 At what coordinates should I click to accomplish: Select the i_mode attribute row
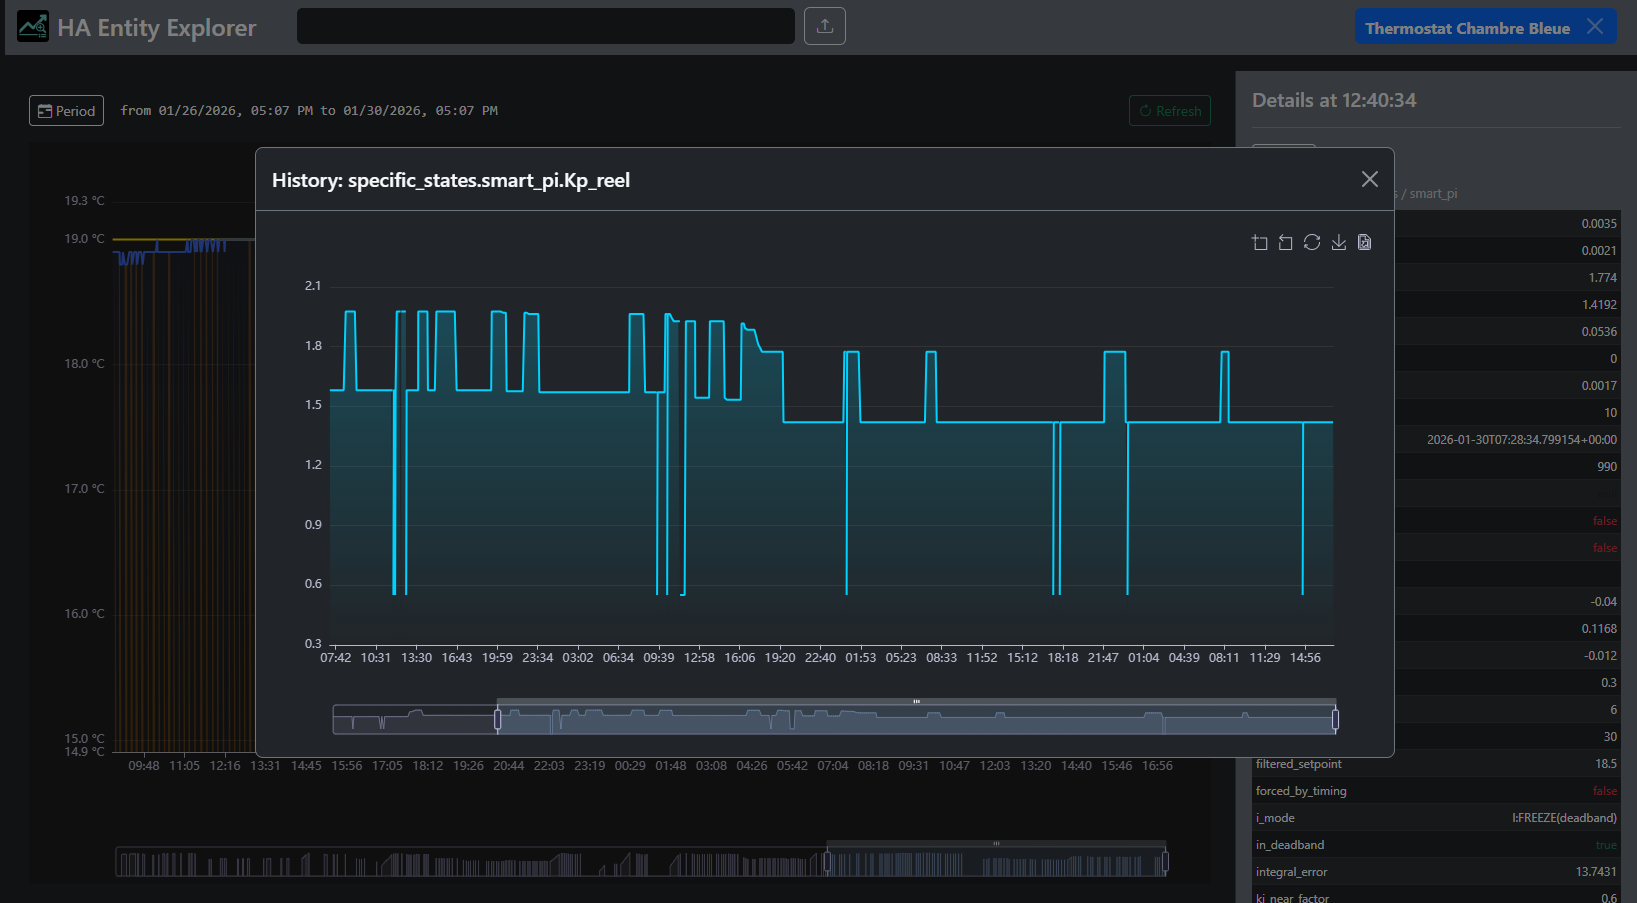click(1435, 818)
